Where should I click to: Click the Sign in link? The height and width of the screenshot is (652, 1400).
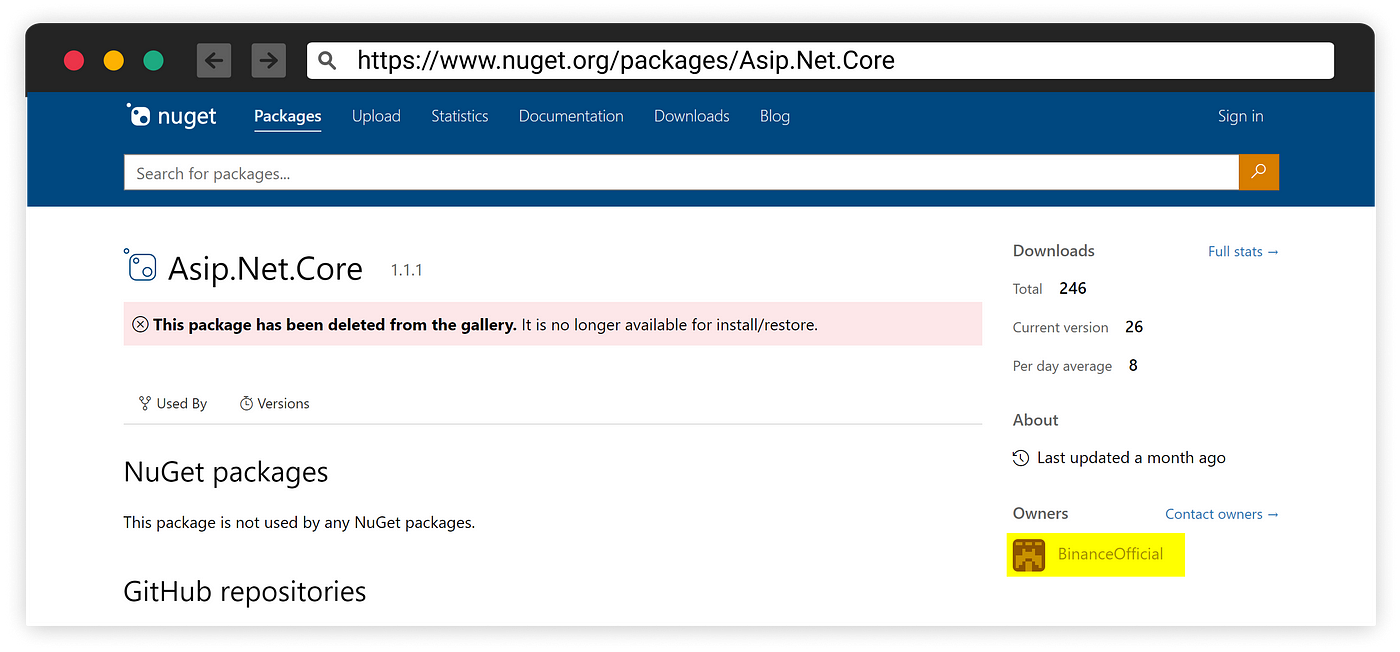pos(1241,116)
